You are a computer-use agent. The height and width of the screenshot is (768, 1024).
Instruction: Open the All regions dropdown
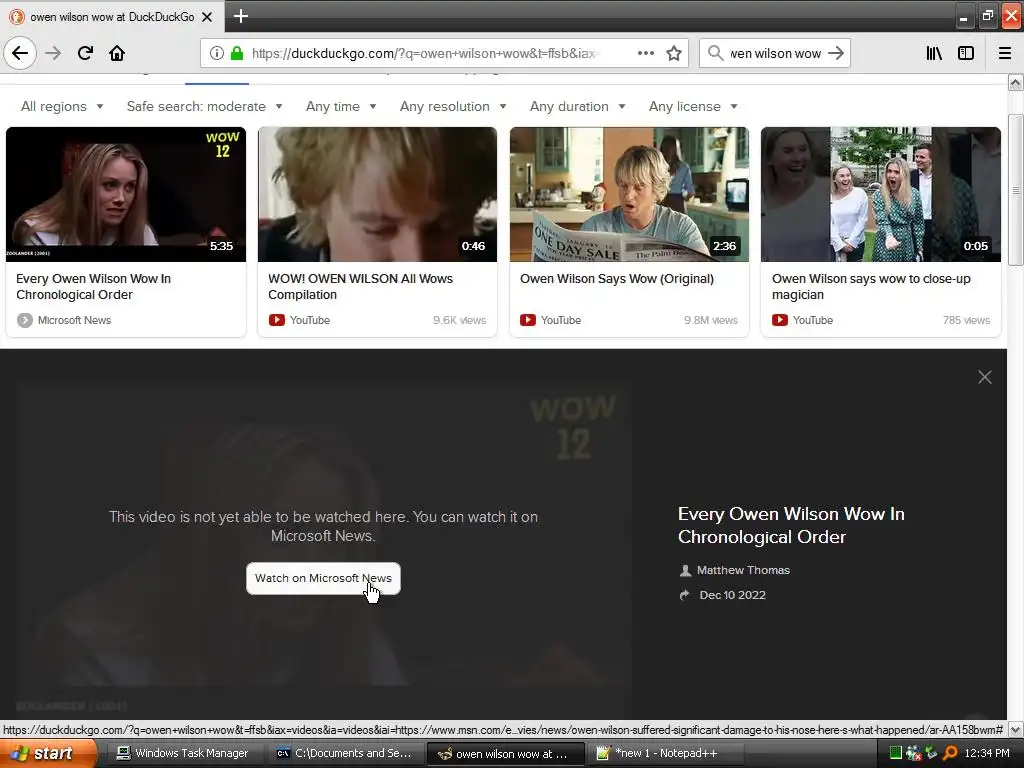coord(62,106)
